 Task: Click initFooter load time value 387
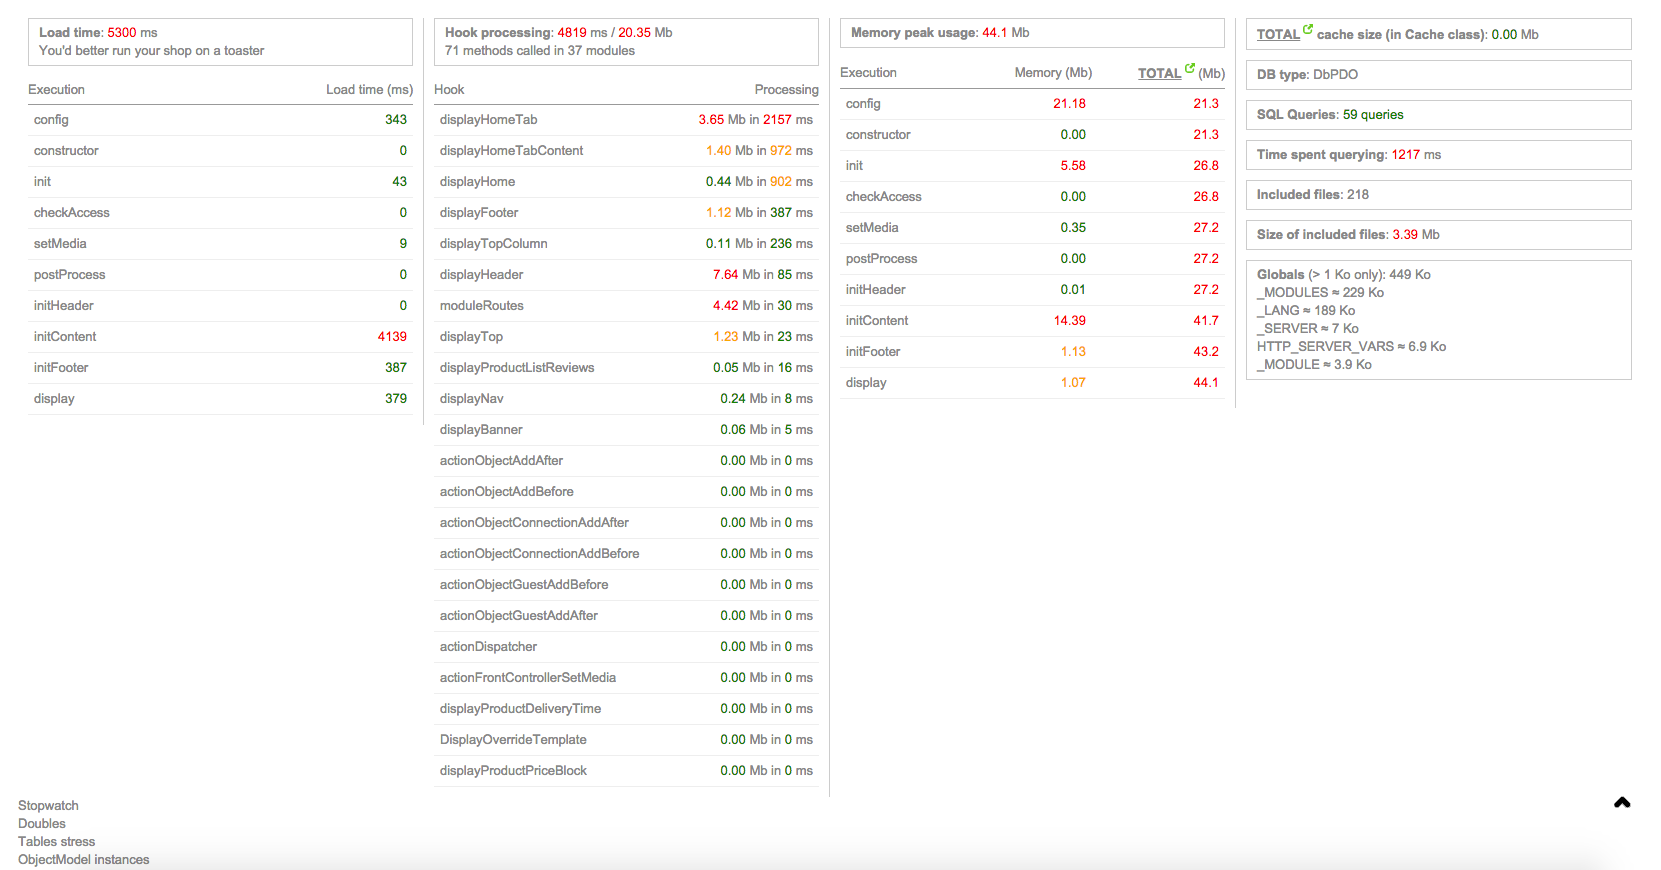click(x=396, y=368)
